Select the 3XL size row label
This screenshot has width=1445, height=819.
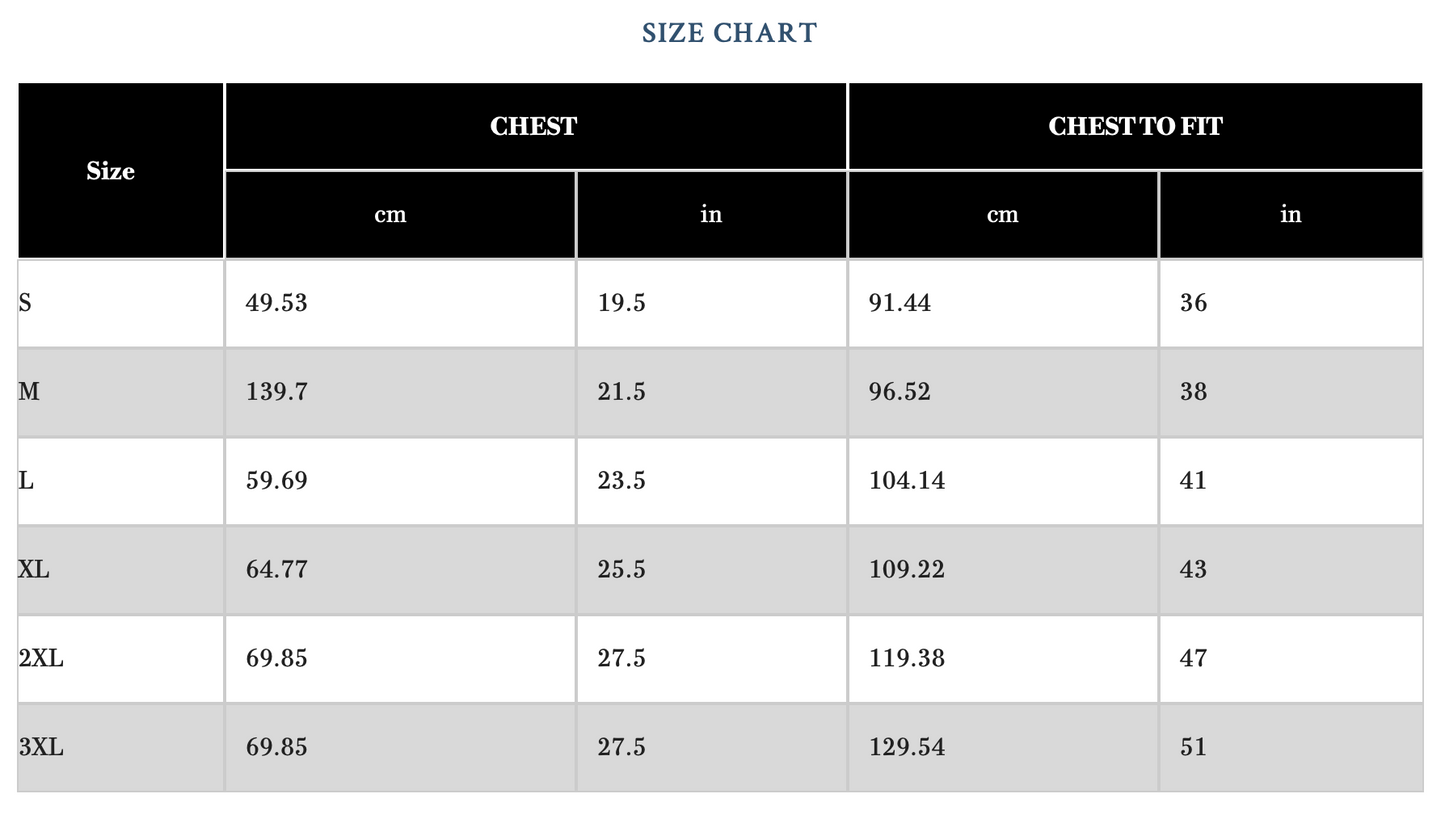pos(41,748)
